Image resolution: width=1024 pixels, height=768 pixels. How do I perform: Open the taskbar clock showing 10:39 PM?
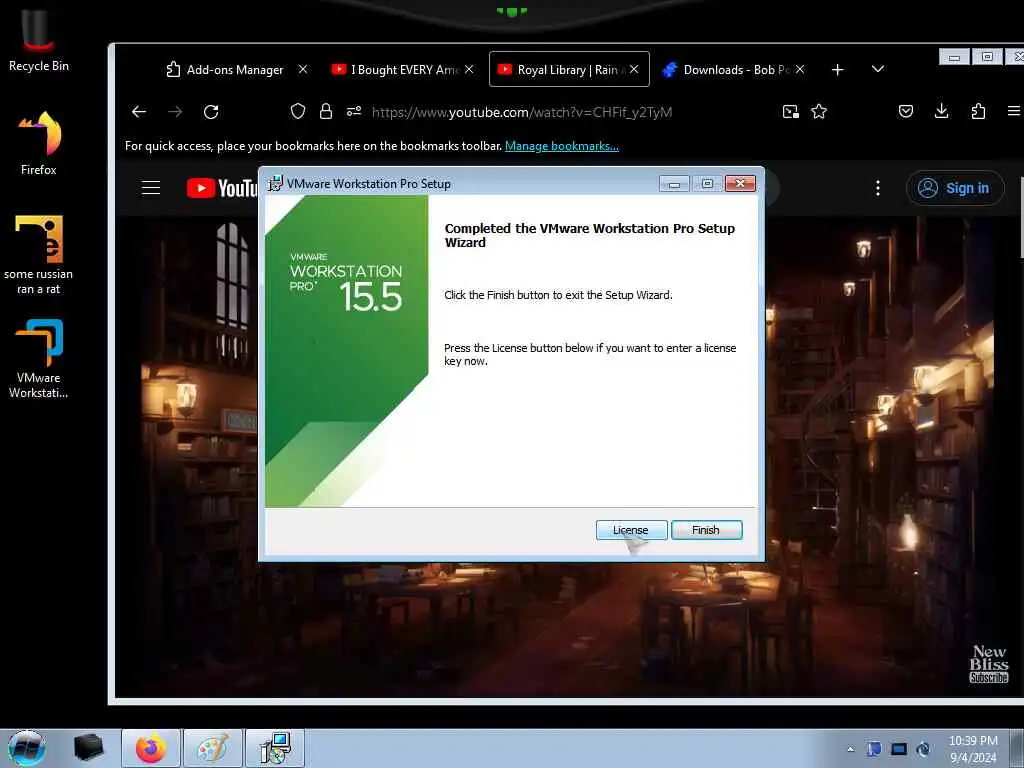click(x=973, y=749)
